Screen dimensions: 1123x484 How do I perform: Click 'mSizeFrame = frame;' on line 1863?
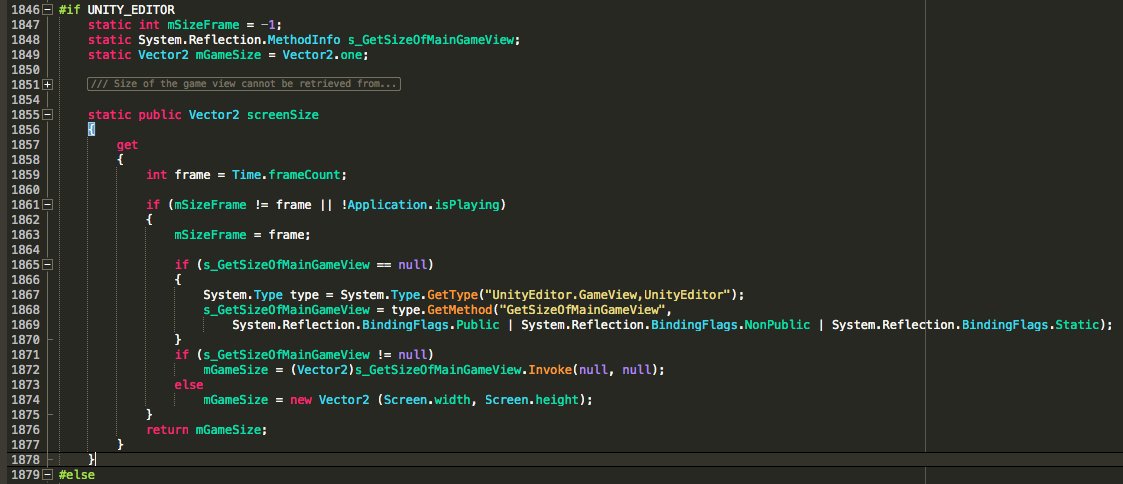point(243,235)
